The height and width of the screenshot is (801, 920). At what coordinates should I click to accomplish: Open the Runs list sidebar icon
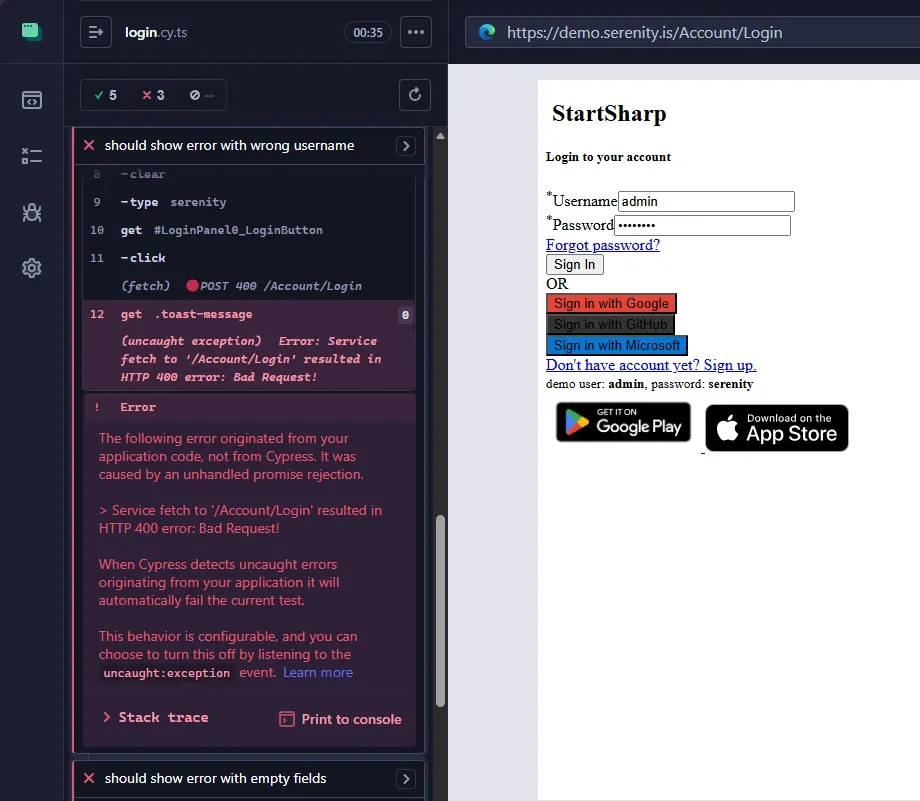(x=32, y=156)
